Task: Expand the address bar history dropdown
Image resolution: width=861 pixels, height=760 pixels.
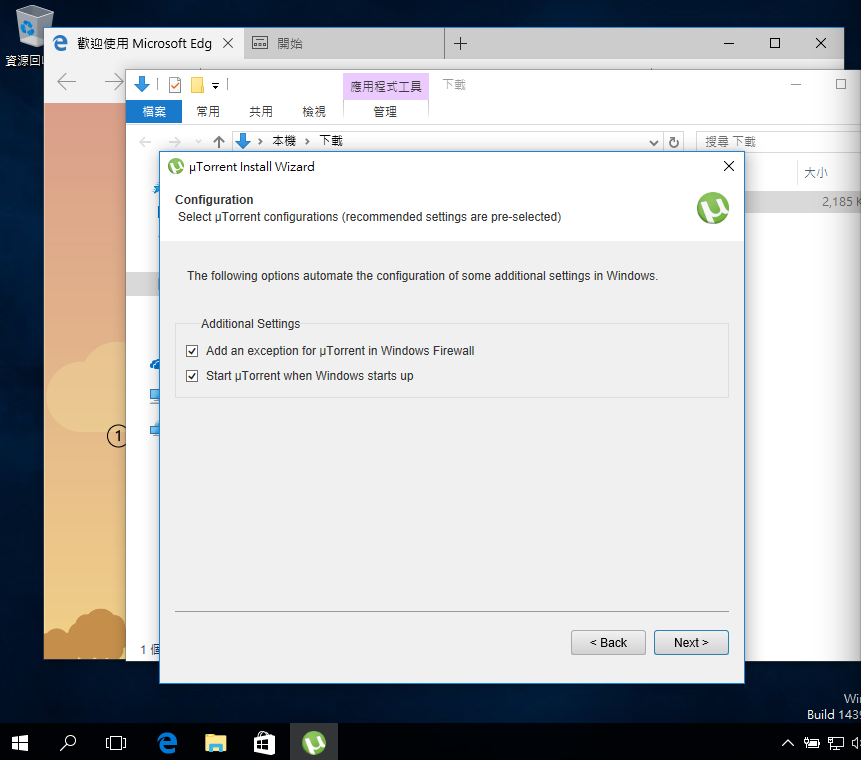Action: click(x=653, y=142)
